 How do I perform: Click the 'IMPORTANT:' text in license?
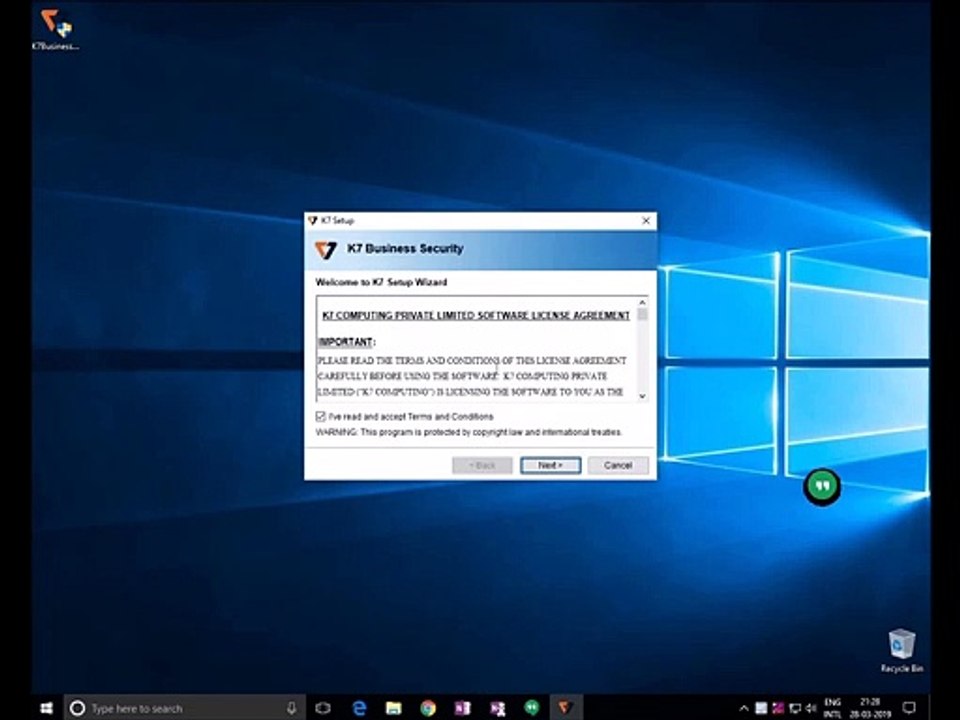pyautogui.click(x=347, y=342)
